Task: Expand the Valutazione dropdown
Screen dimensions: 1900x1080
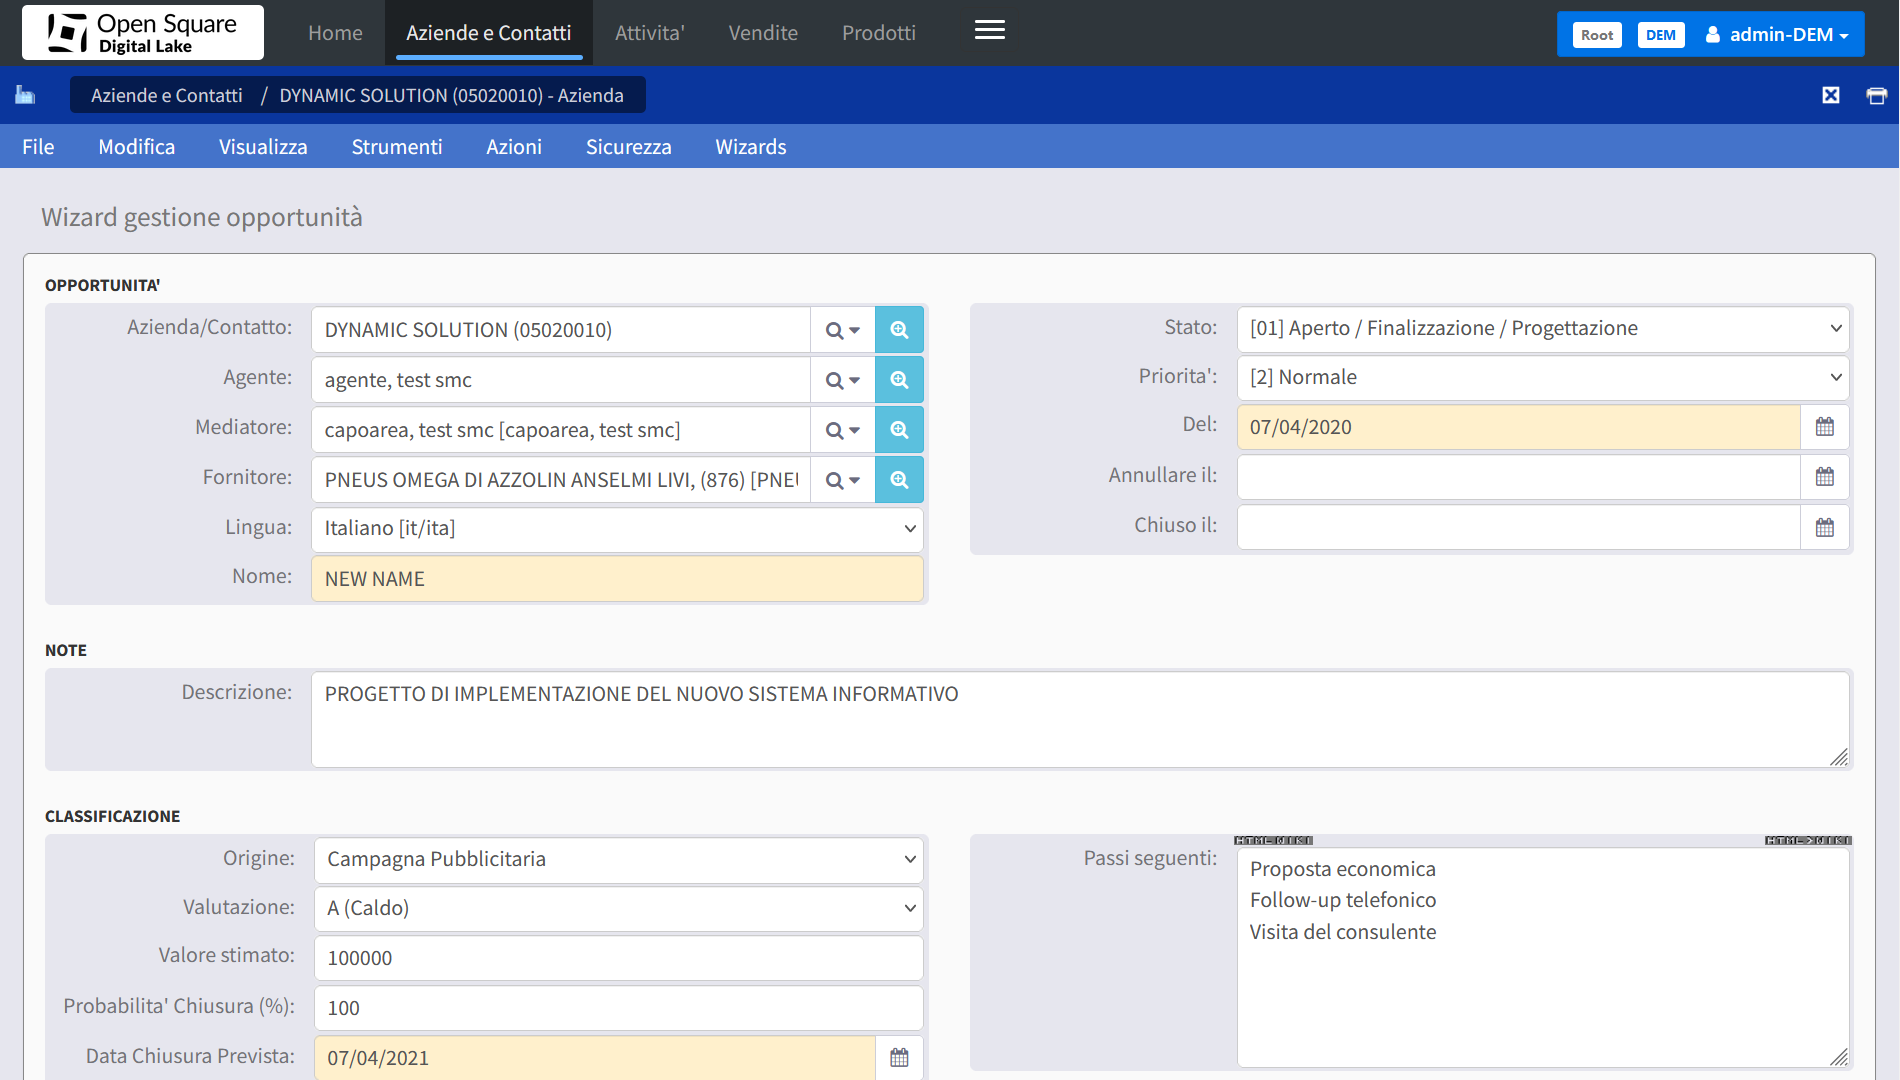Action: click(619, 909)
